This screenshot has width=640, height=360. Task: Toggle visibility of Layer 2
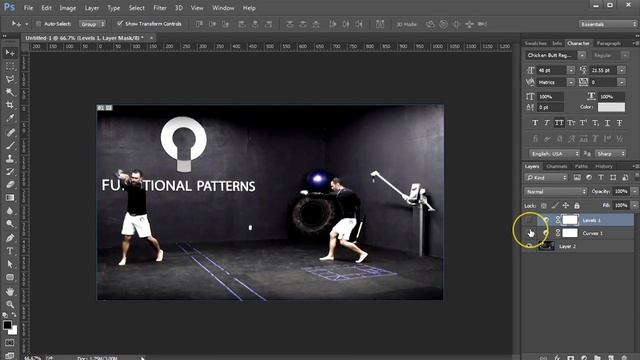[529, 246]
